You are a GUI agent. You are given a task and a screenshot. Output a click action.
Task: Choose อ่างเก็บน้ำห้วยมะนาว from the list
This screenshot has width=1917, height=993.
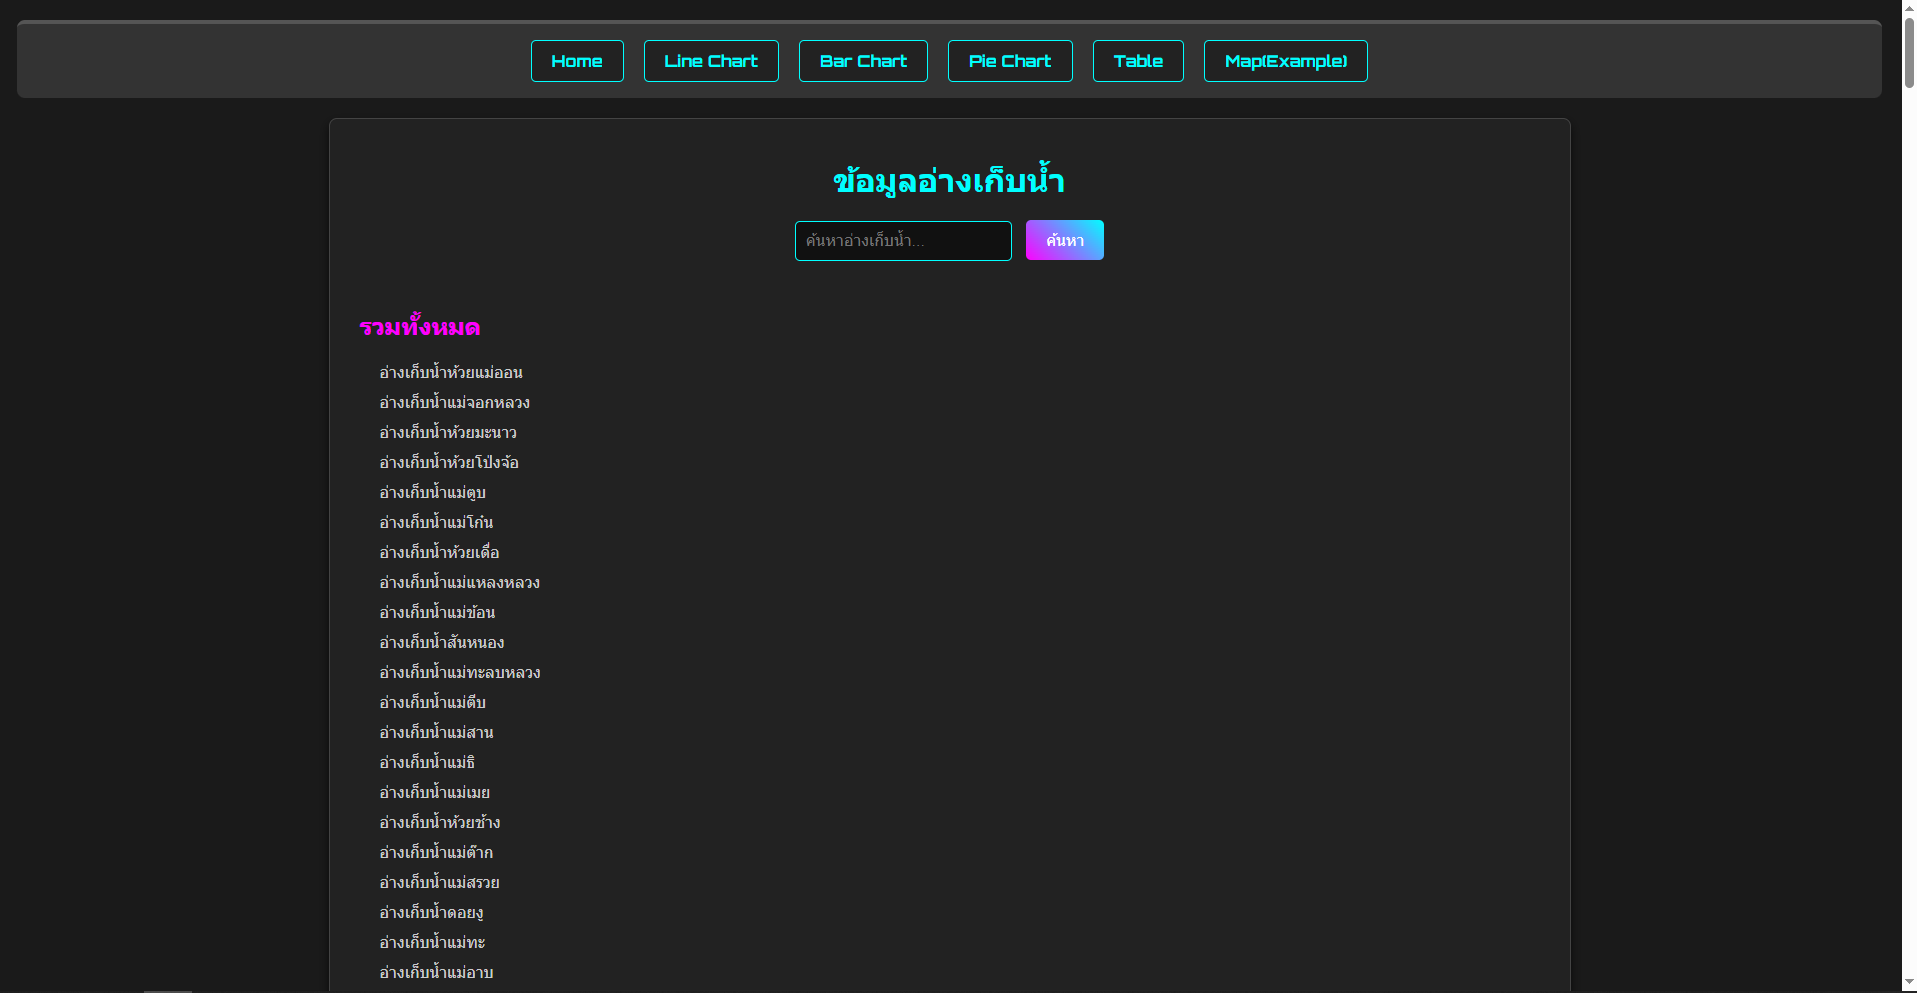click(x=448, y=433)
